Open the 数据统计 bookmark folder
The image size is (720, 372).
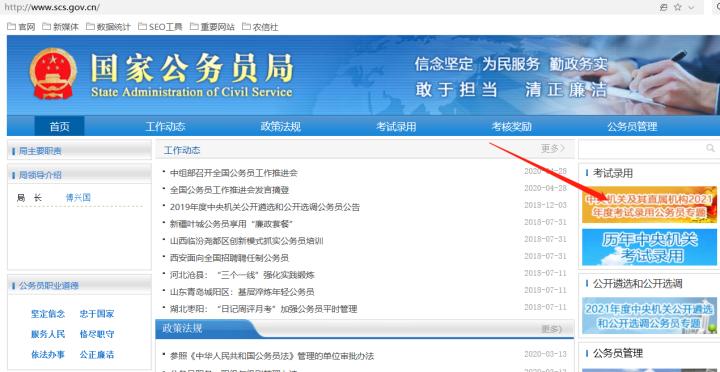(x=108, y=27)
